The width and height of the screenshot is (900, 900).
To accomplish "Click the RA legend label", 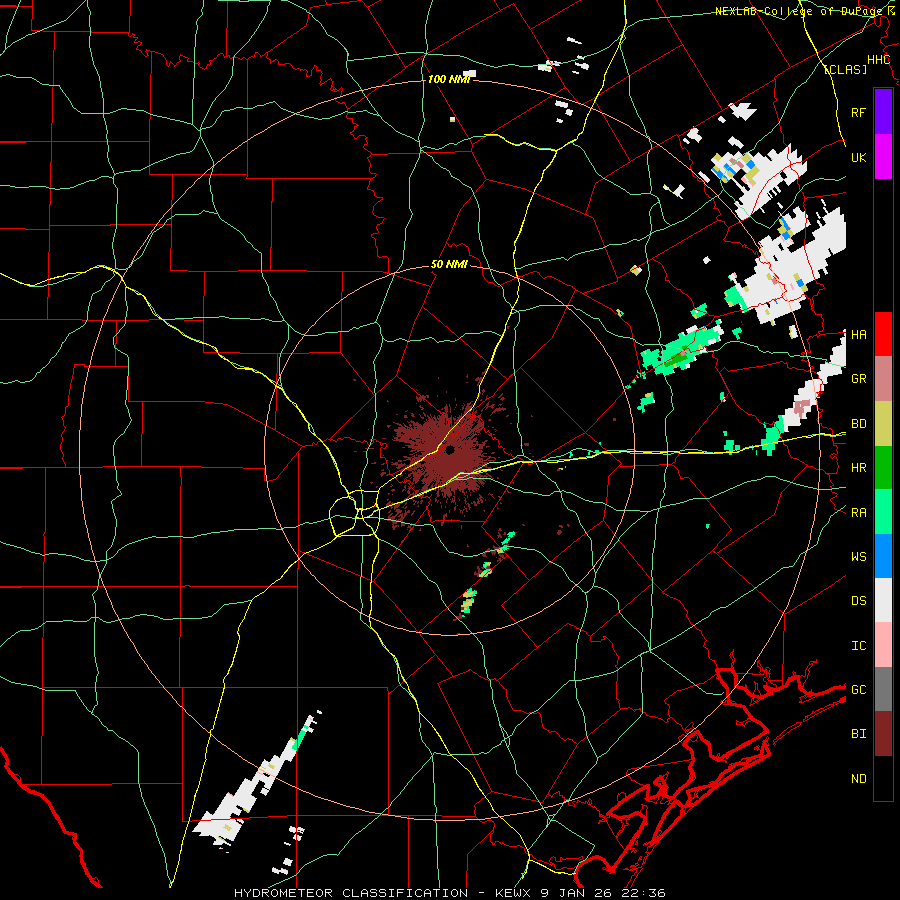I will pos(858,513).
